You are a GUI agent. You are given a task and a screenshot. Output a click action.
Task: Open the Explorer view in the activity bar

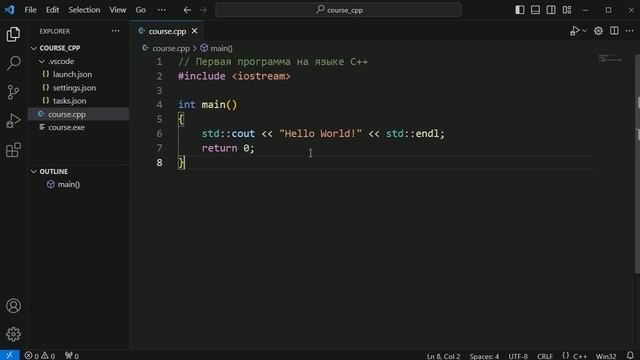point(13,34)
